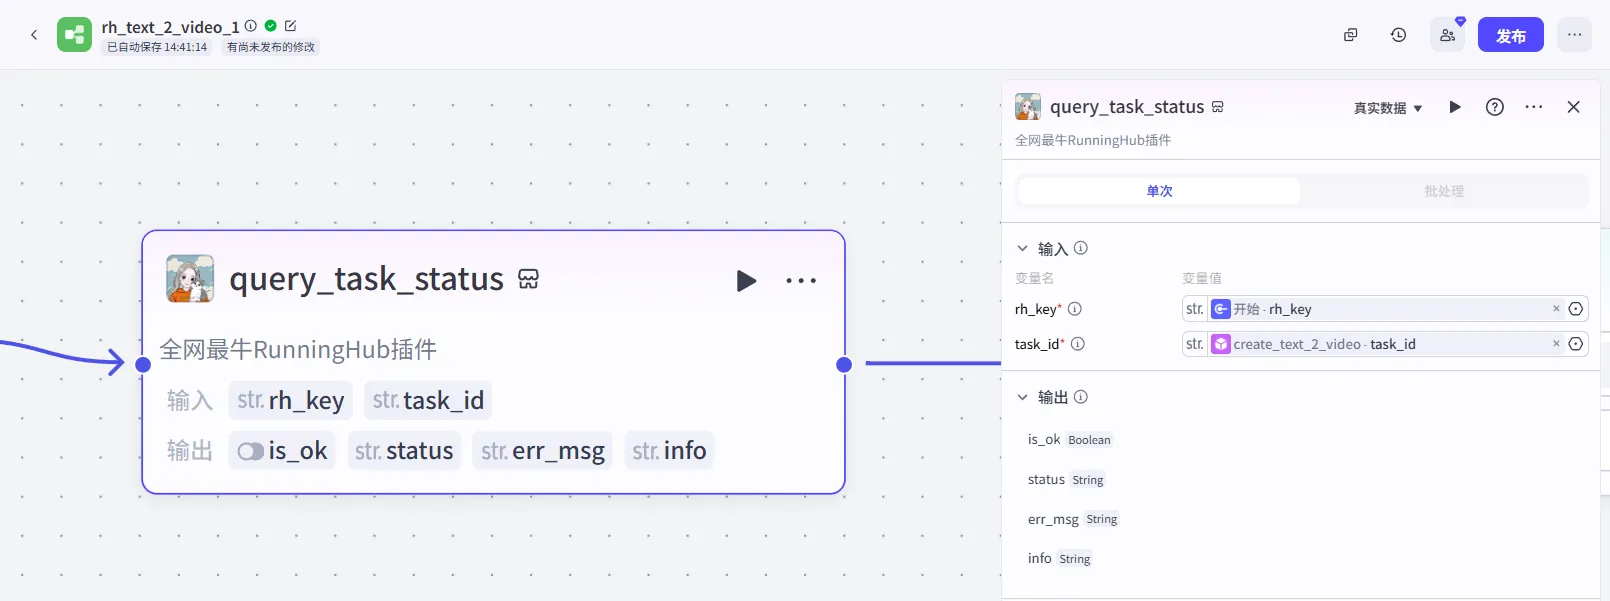The height and width of the screenshot is (601, 1610).
Task: Click the rh_key input tag on node
Action: 290,401
